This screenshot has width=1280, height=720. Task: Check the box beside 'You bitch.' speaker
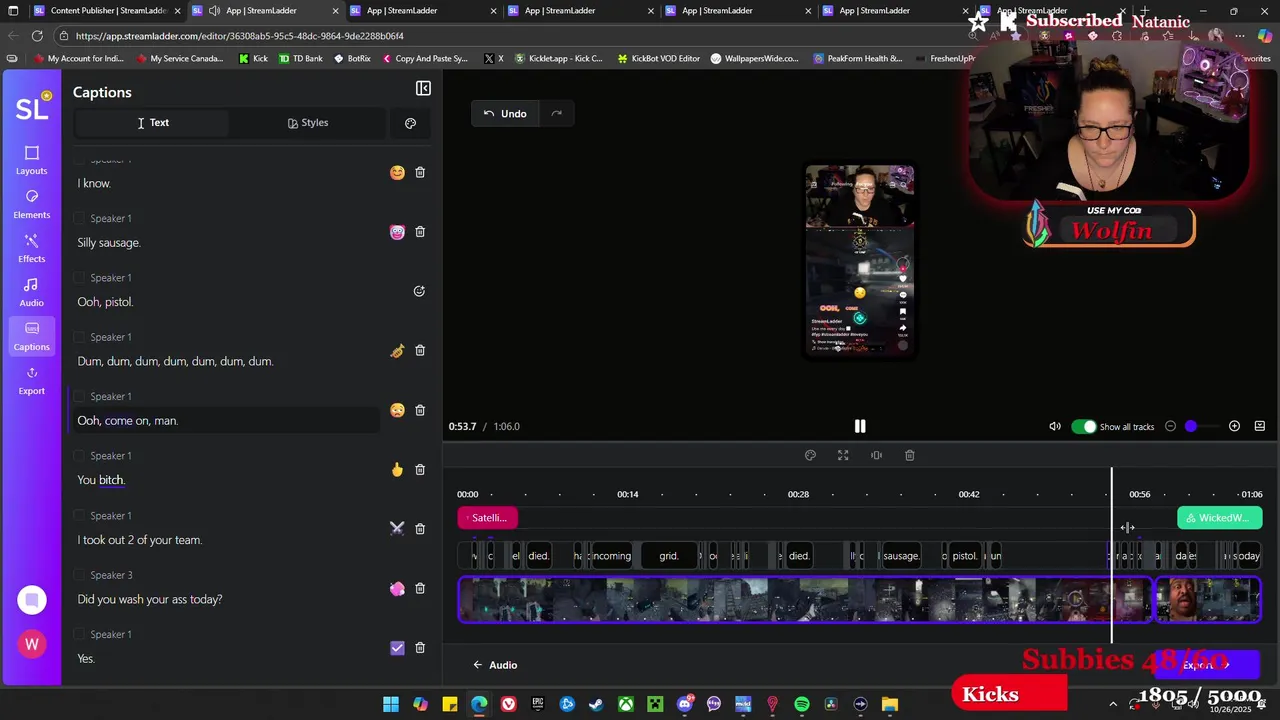click(x=80, y=456)
